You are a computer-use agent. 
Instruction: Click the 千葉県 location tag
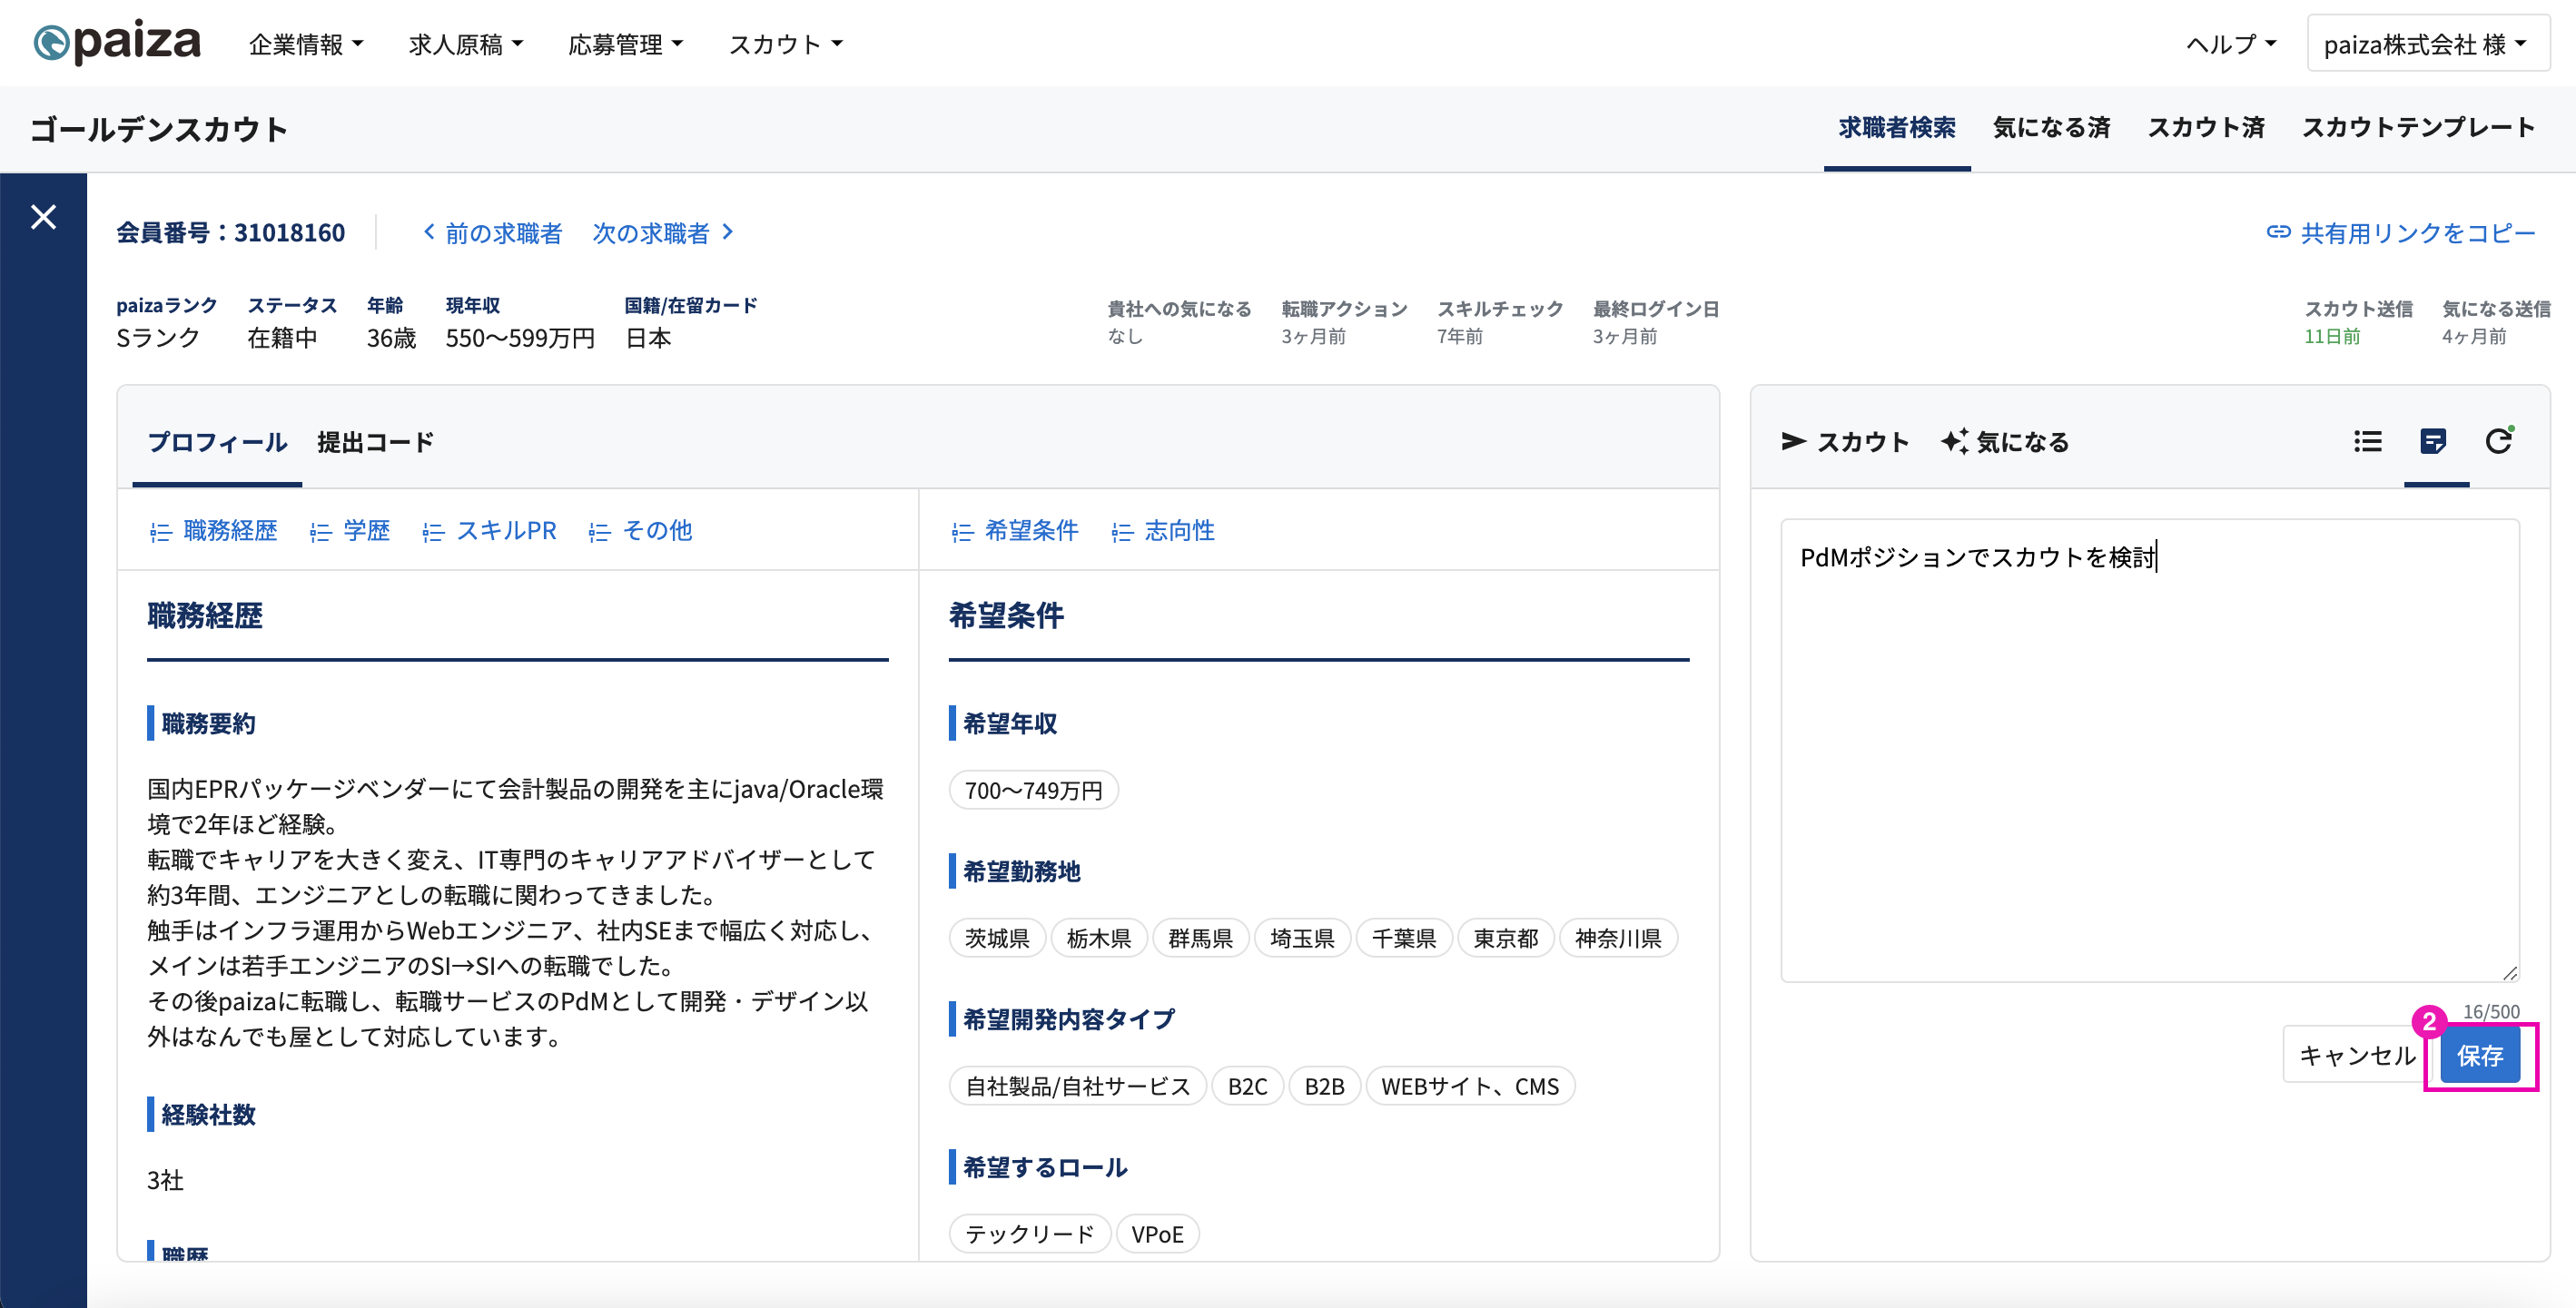[1403, 938]
